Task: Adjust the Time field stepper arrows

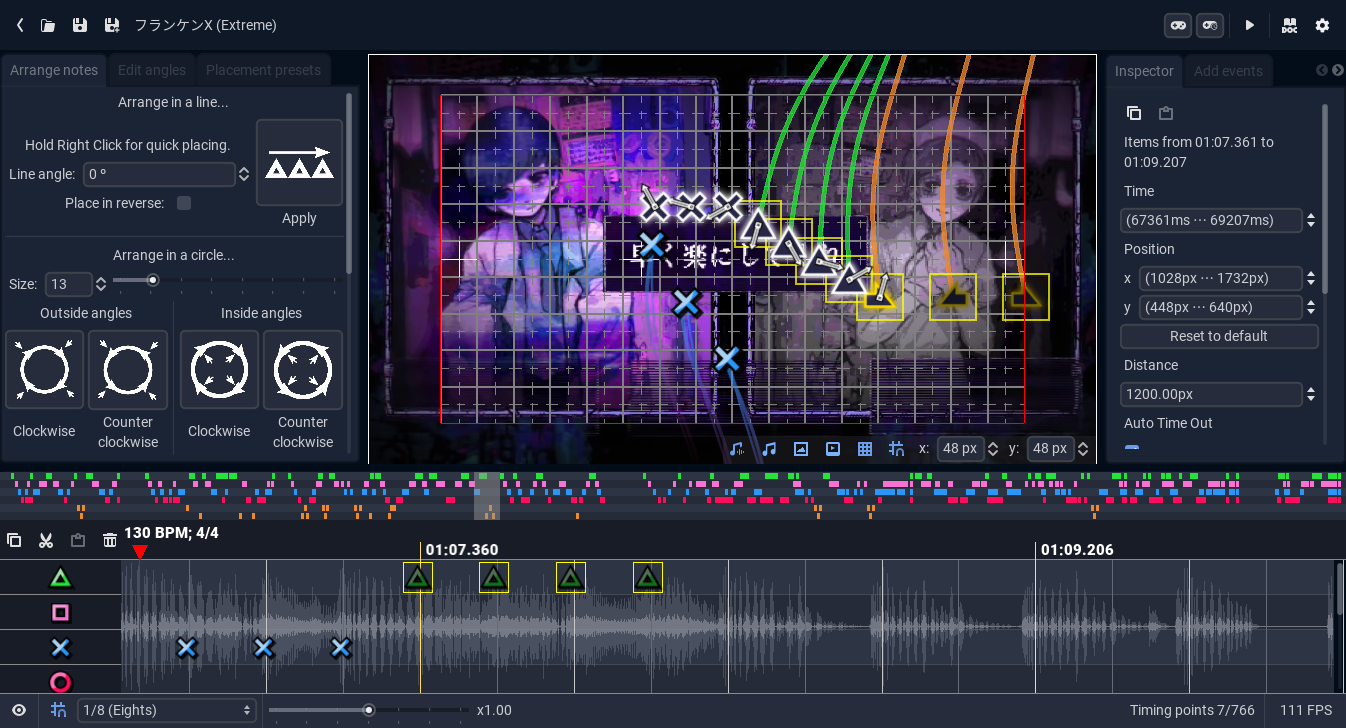Action: pyautogui.click(x=1311, y=220)
